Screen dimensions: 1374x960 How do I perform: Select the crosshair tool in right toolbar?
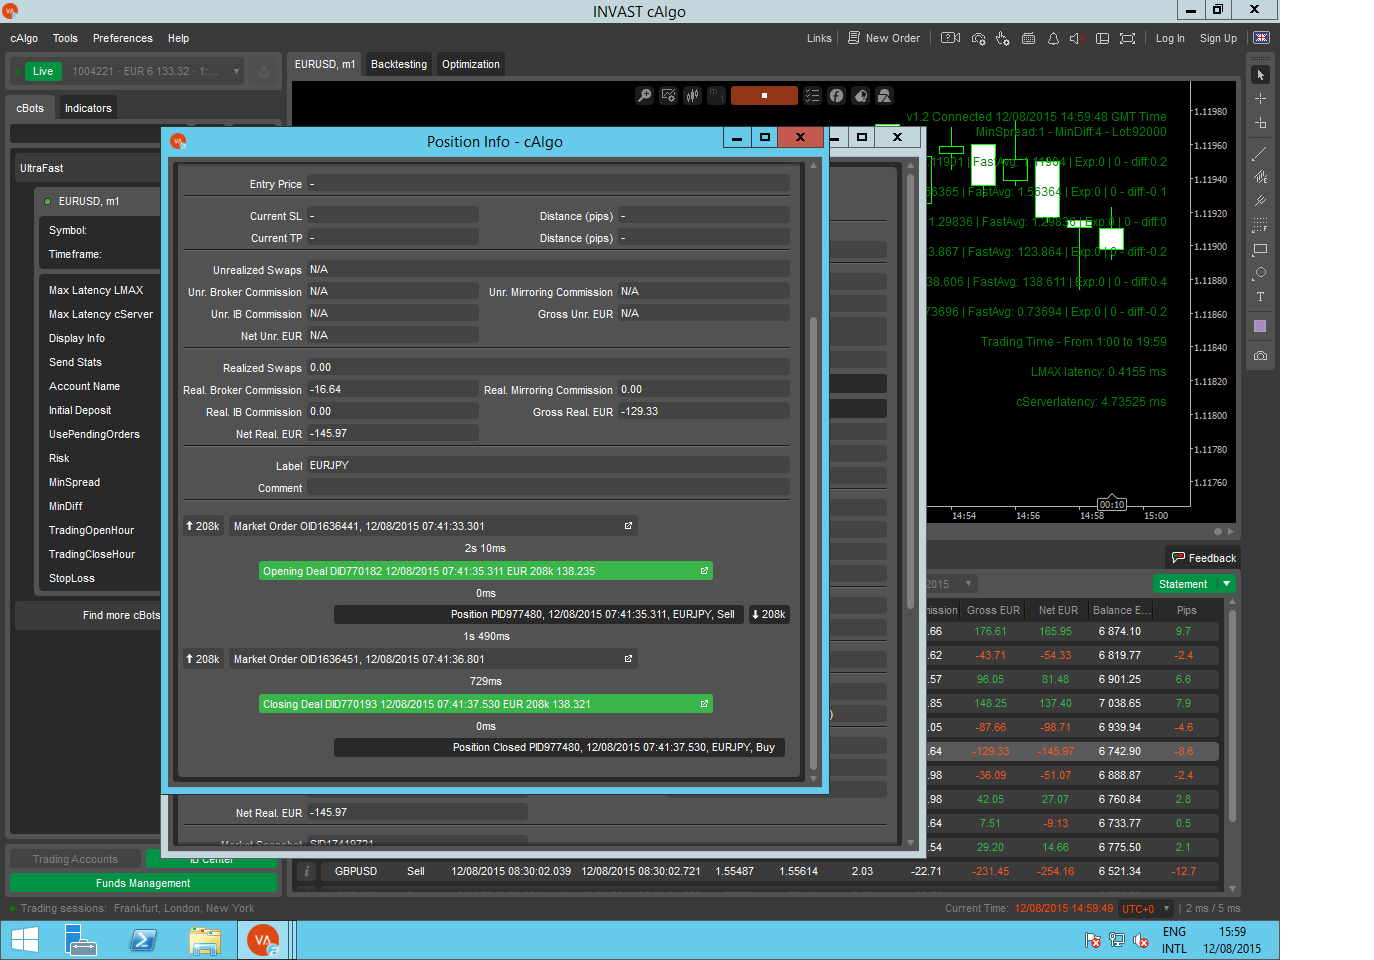[1260, 99]
